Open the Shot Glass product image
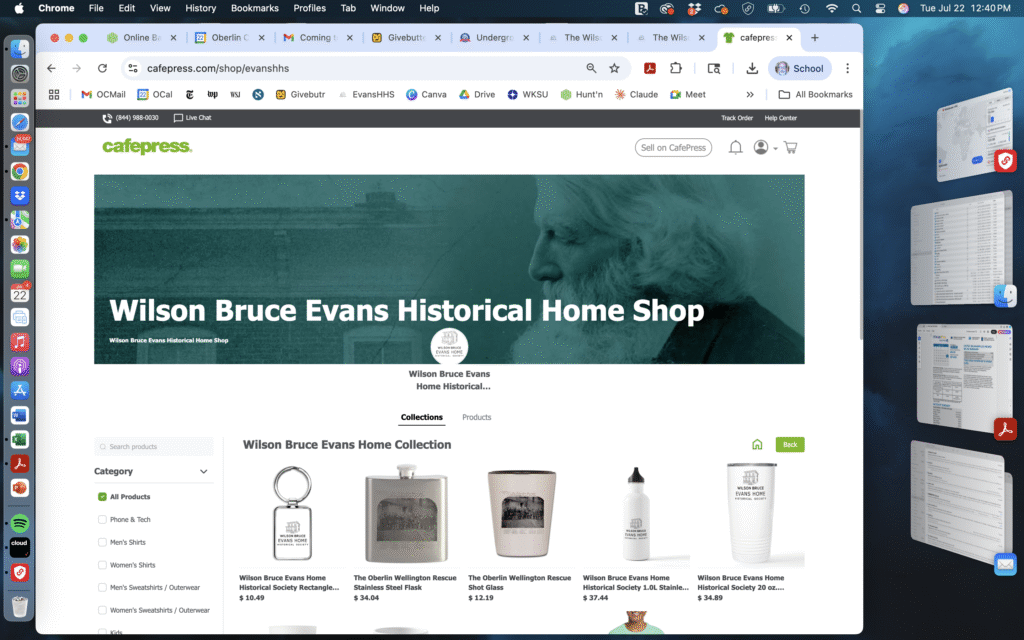 point(521,515)
